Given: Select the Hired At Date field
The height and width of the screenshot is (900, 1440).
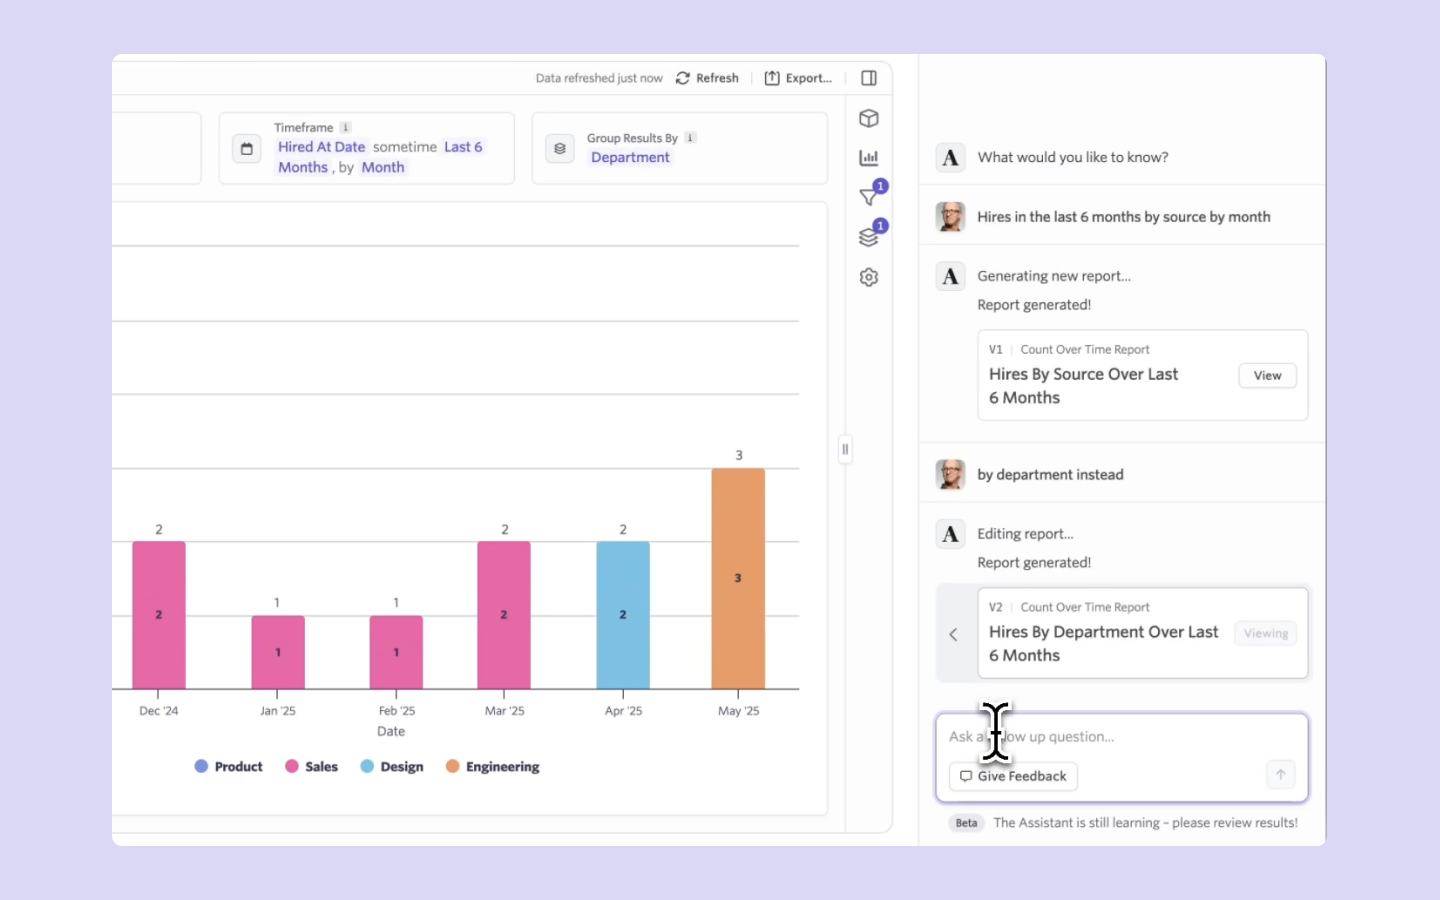Looking at the screenshot, I should coord(321,147).
